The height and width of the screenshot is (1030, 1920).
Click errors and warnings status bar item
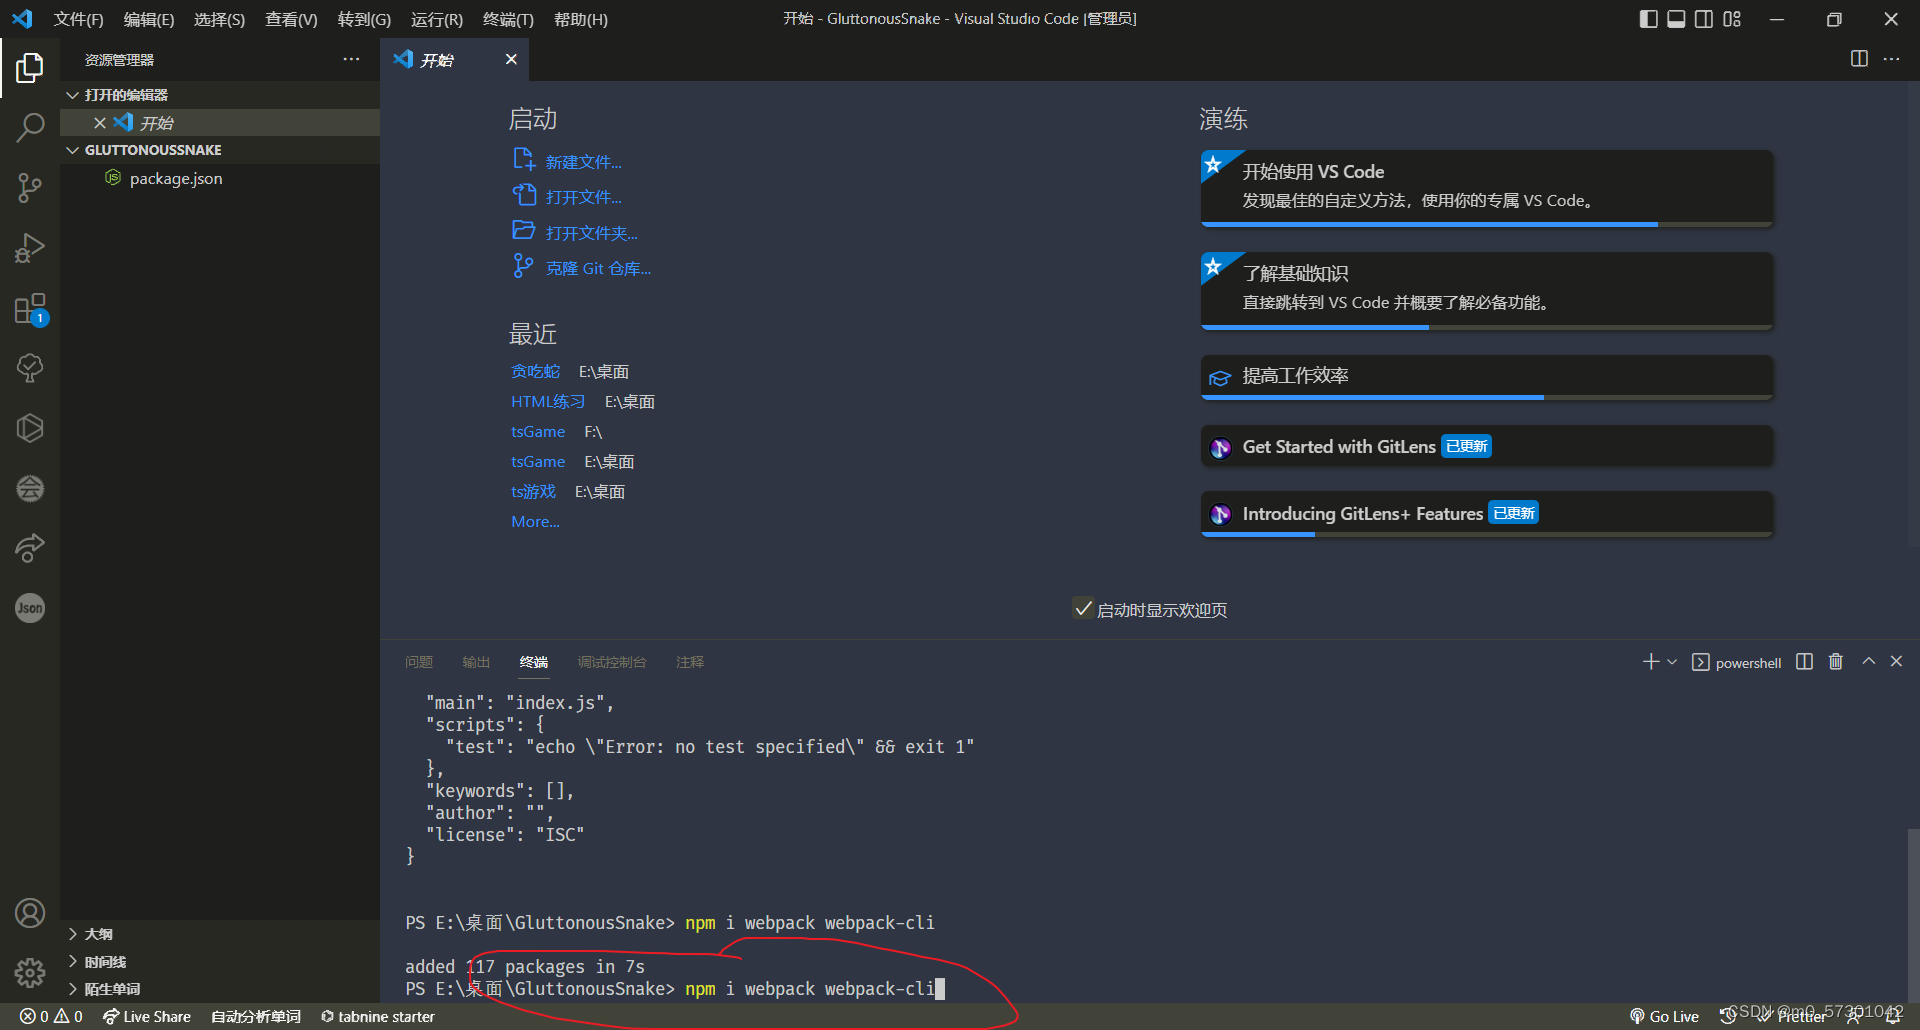tap(51, 1016)
